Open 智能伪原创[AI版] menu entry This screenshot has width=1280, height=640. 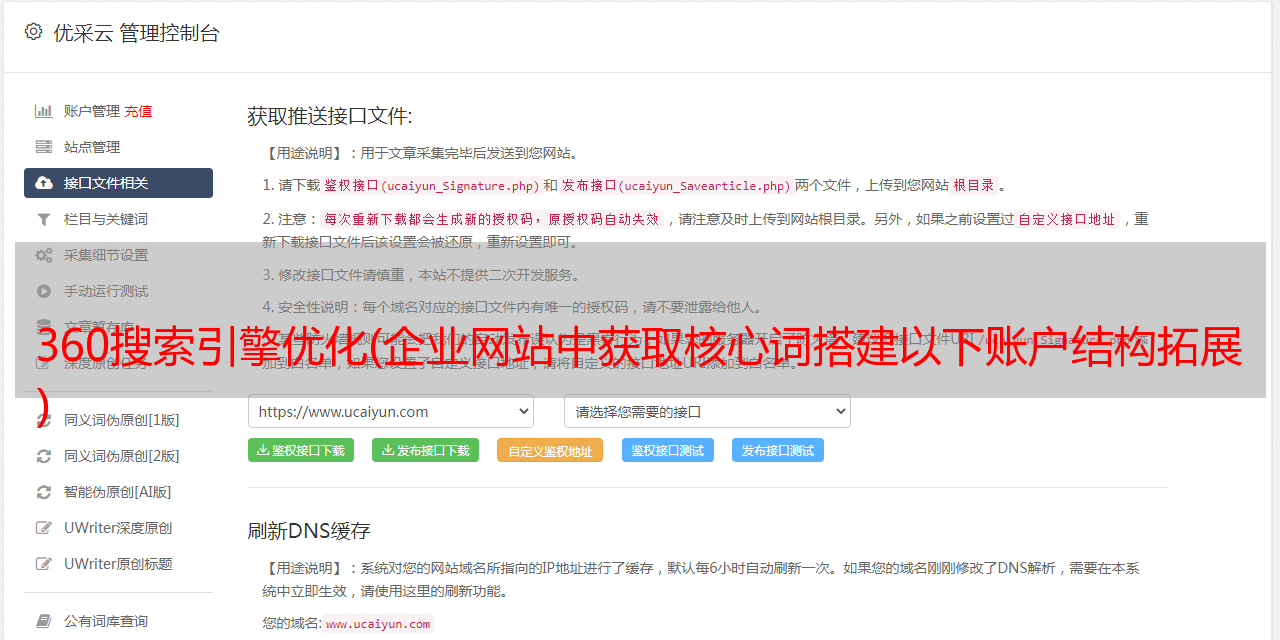pyautogui.click(x=118, y=492)
